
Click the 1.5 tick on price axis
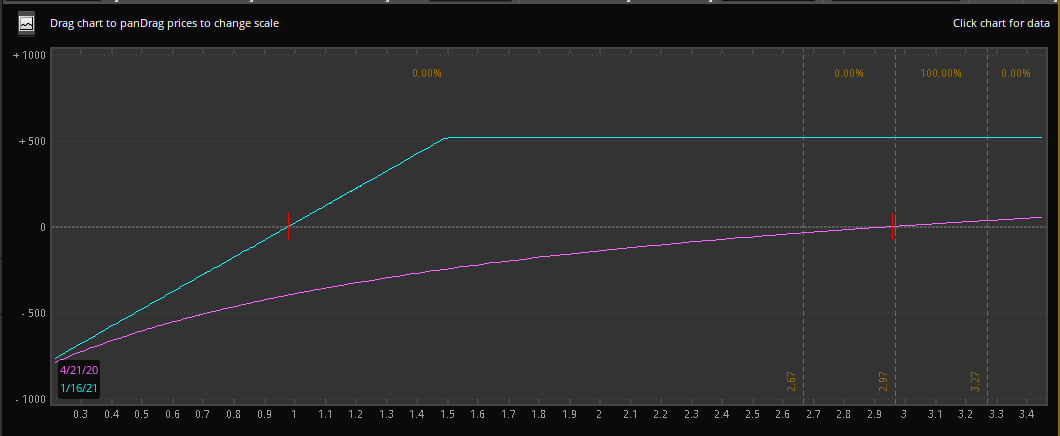pyautogui.click(x=447, y=413)
